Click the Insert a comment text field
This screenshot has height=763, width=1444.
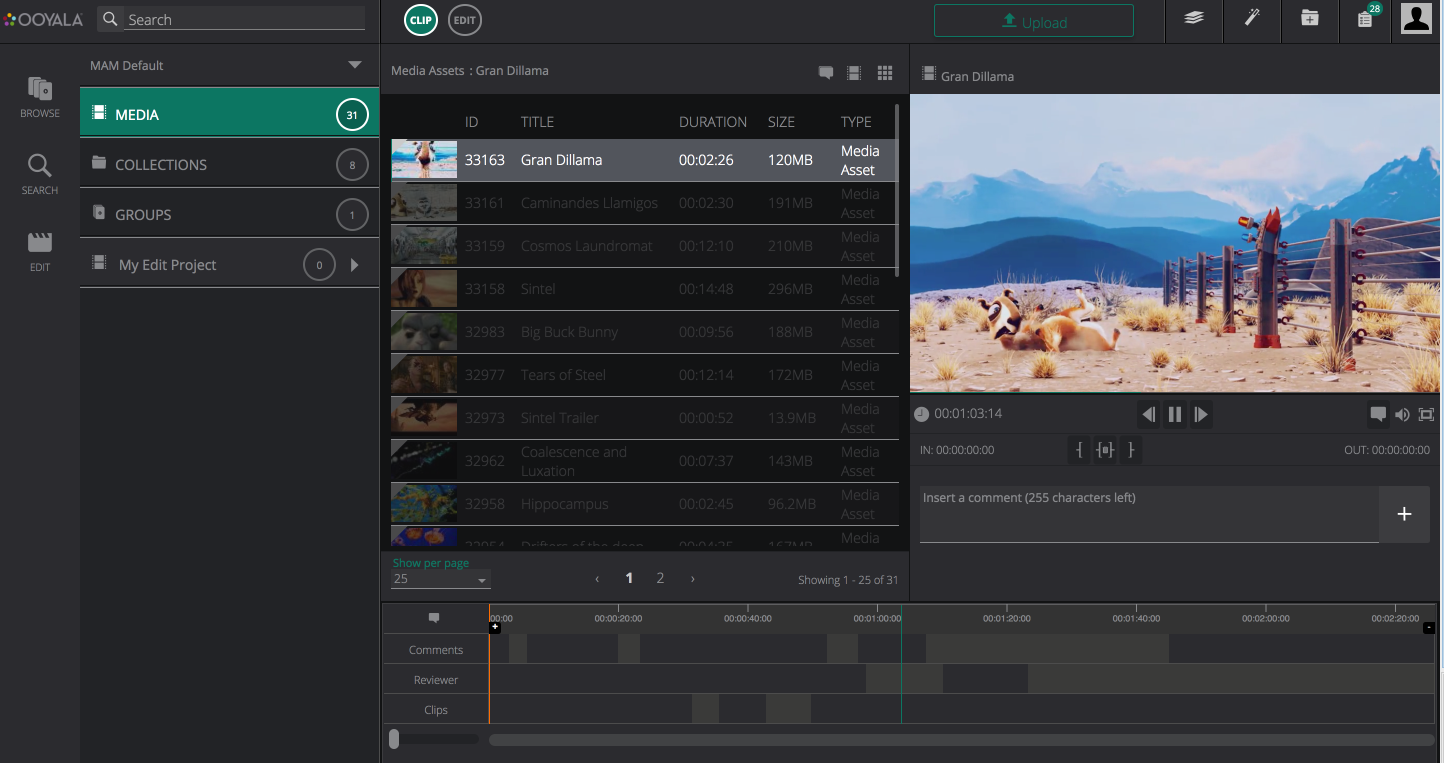[x=1148, y=514]
